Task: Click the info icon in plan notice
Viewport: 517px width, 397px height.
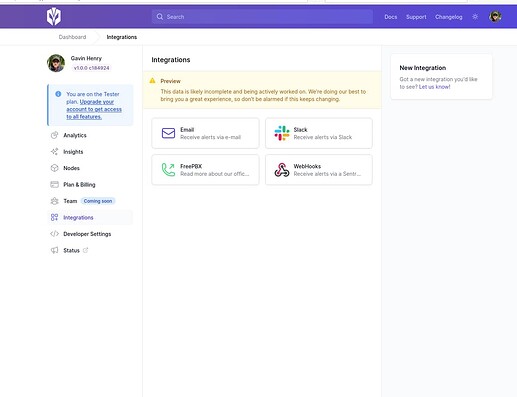Action: click(58, 94)
